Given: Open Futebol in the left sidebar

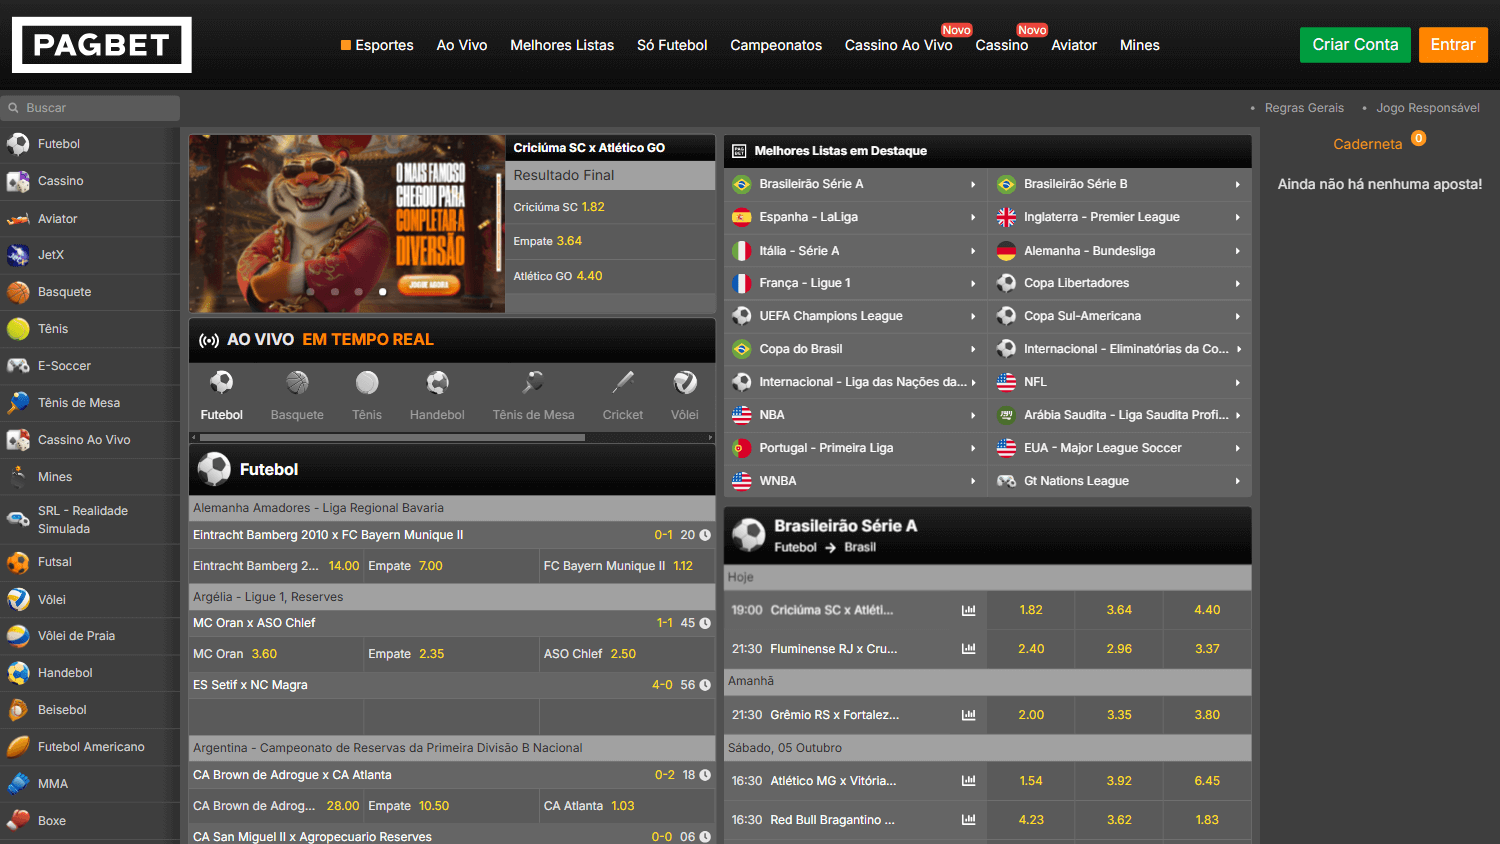Looking at the screenshot, I should 90,144.
